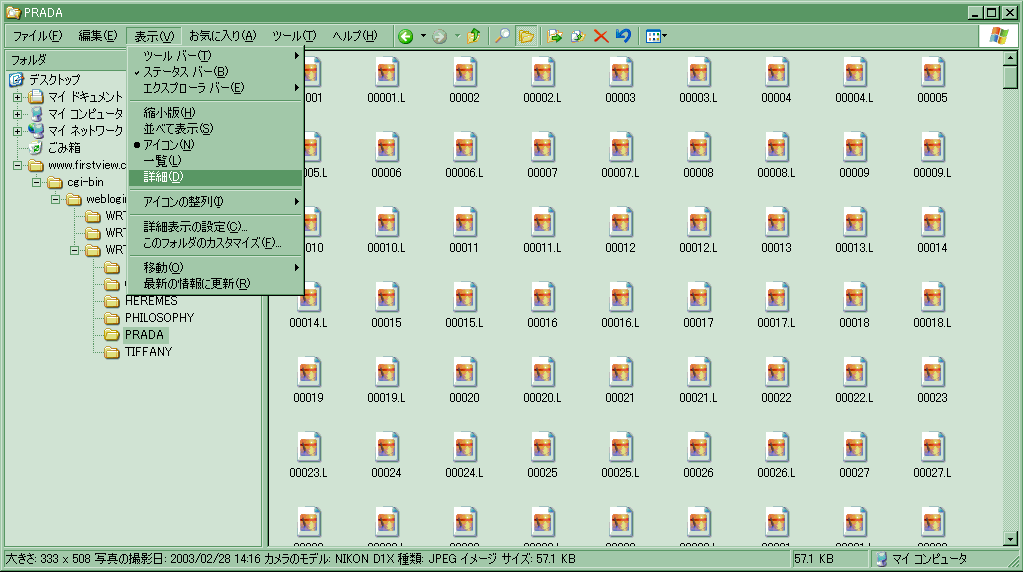The height and width of the screenshot is (572, 1023).
Task: Toggle the Folders pane button
Action: [x=525, y=36]
